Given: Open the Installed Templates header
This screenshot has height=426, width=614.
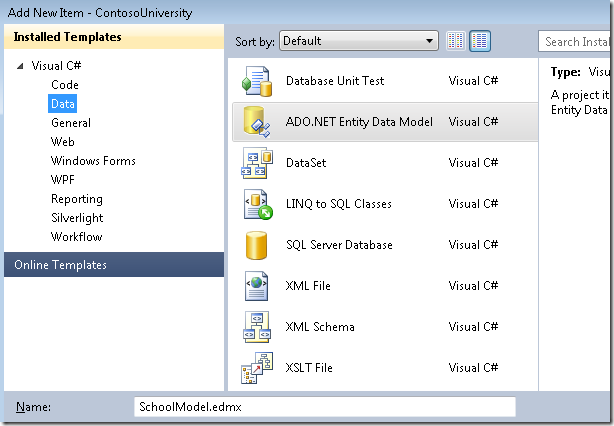Looking at the screenshot, I should point(67,37).
